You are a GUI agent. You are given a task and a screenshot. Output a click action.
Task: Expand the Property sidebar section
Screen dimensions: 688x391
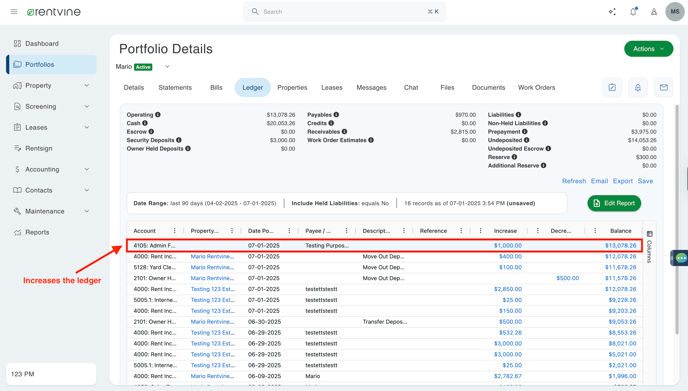[x=86, y=86]
